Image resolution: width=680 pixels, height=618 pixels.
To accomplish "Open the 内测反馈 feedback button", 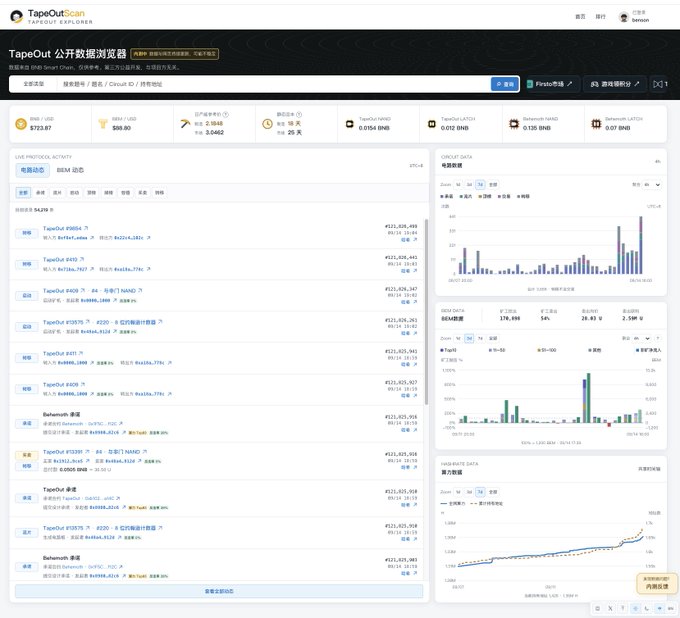I will click(x=656, y=583).
